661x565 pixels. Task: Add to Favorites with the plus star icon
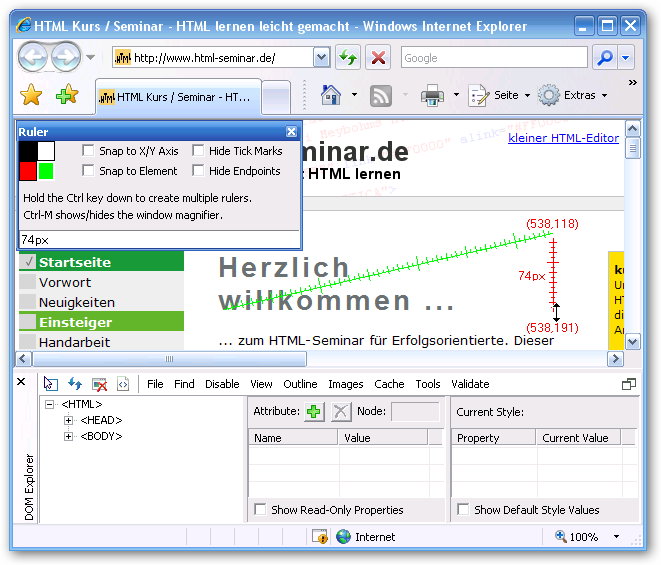click(x=67, y=94)
